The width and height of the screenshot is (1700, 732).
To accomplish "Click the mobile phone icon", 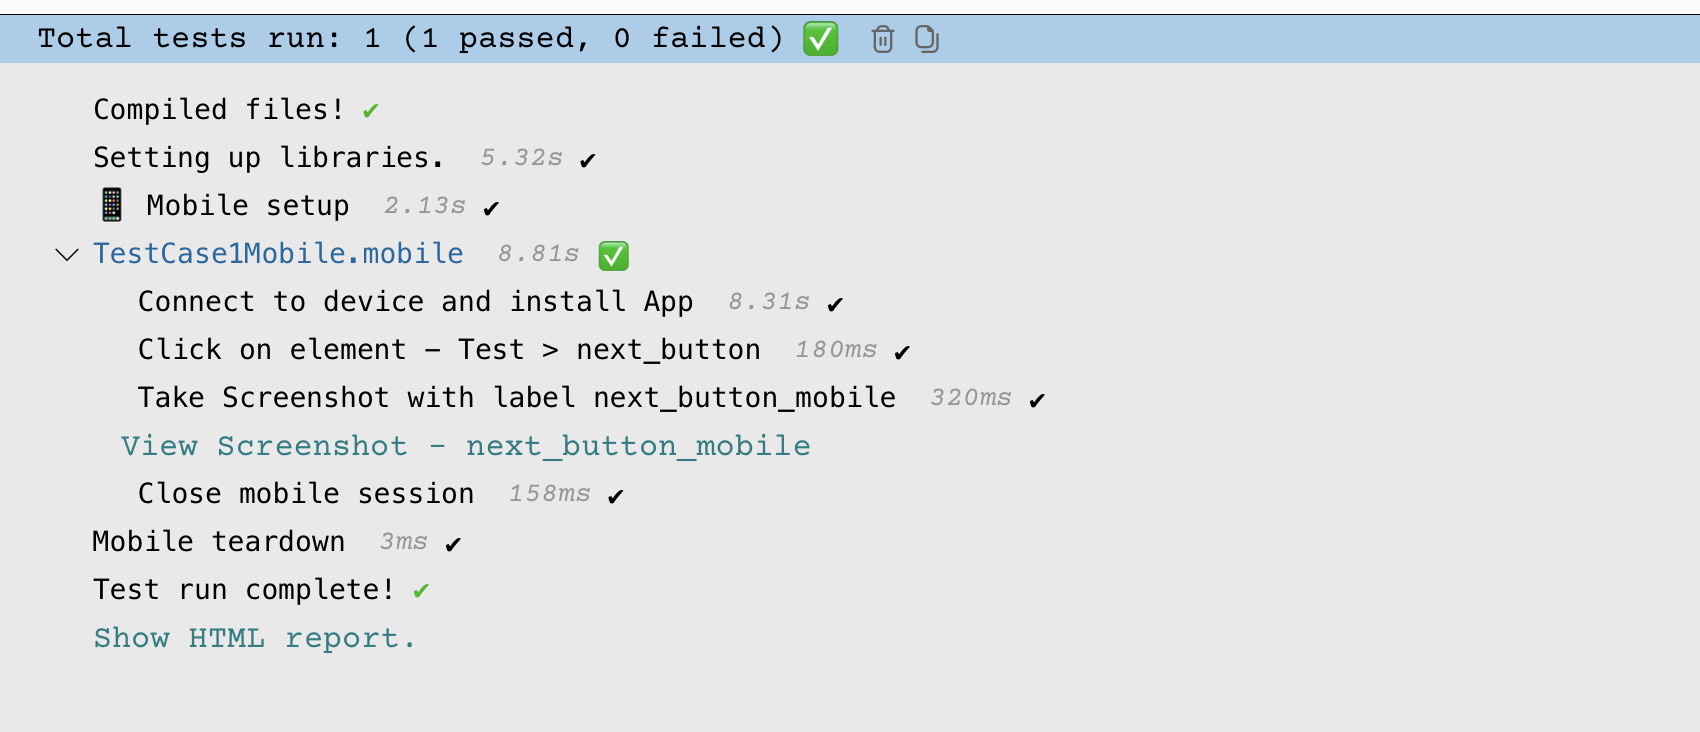I will click(112, 205).
